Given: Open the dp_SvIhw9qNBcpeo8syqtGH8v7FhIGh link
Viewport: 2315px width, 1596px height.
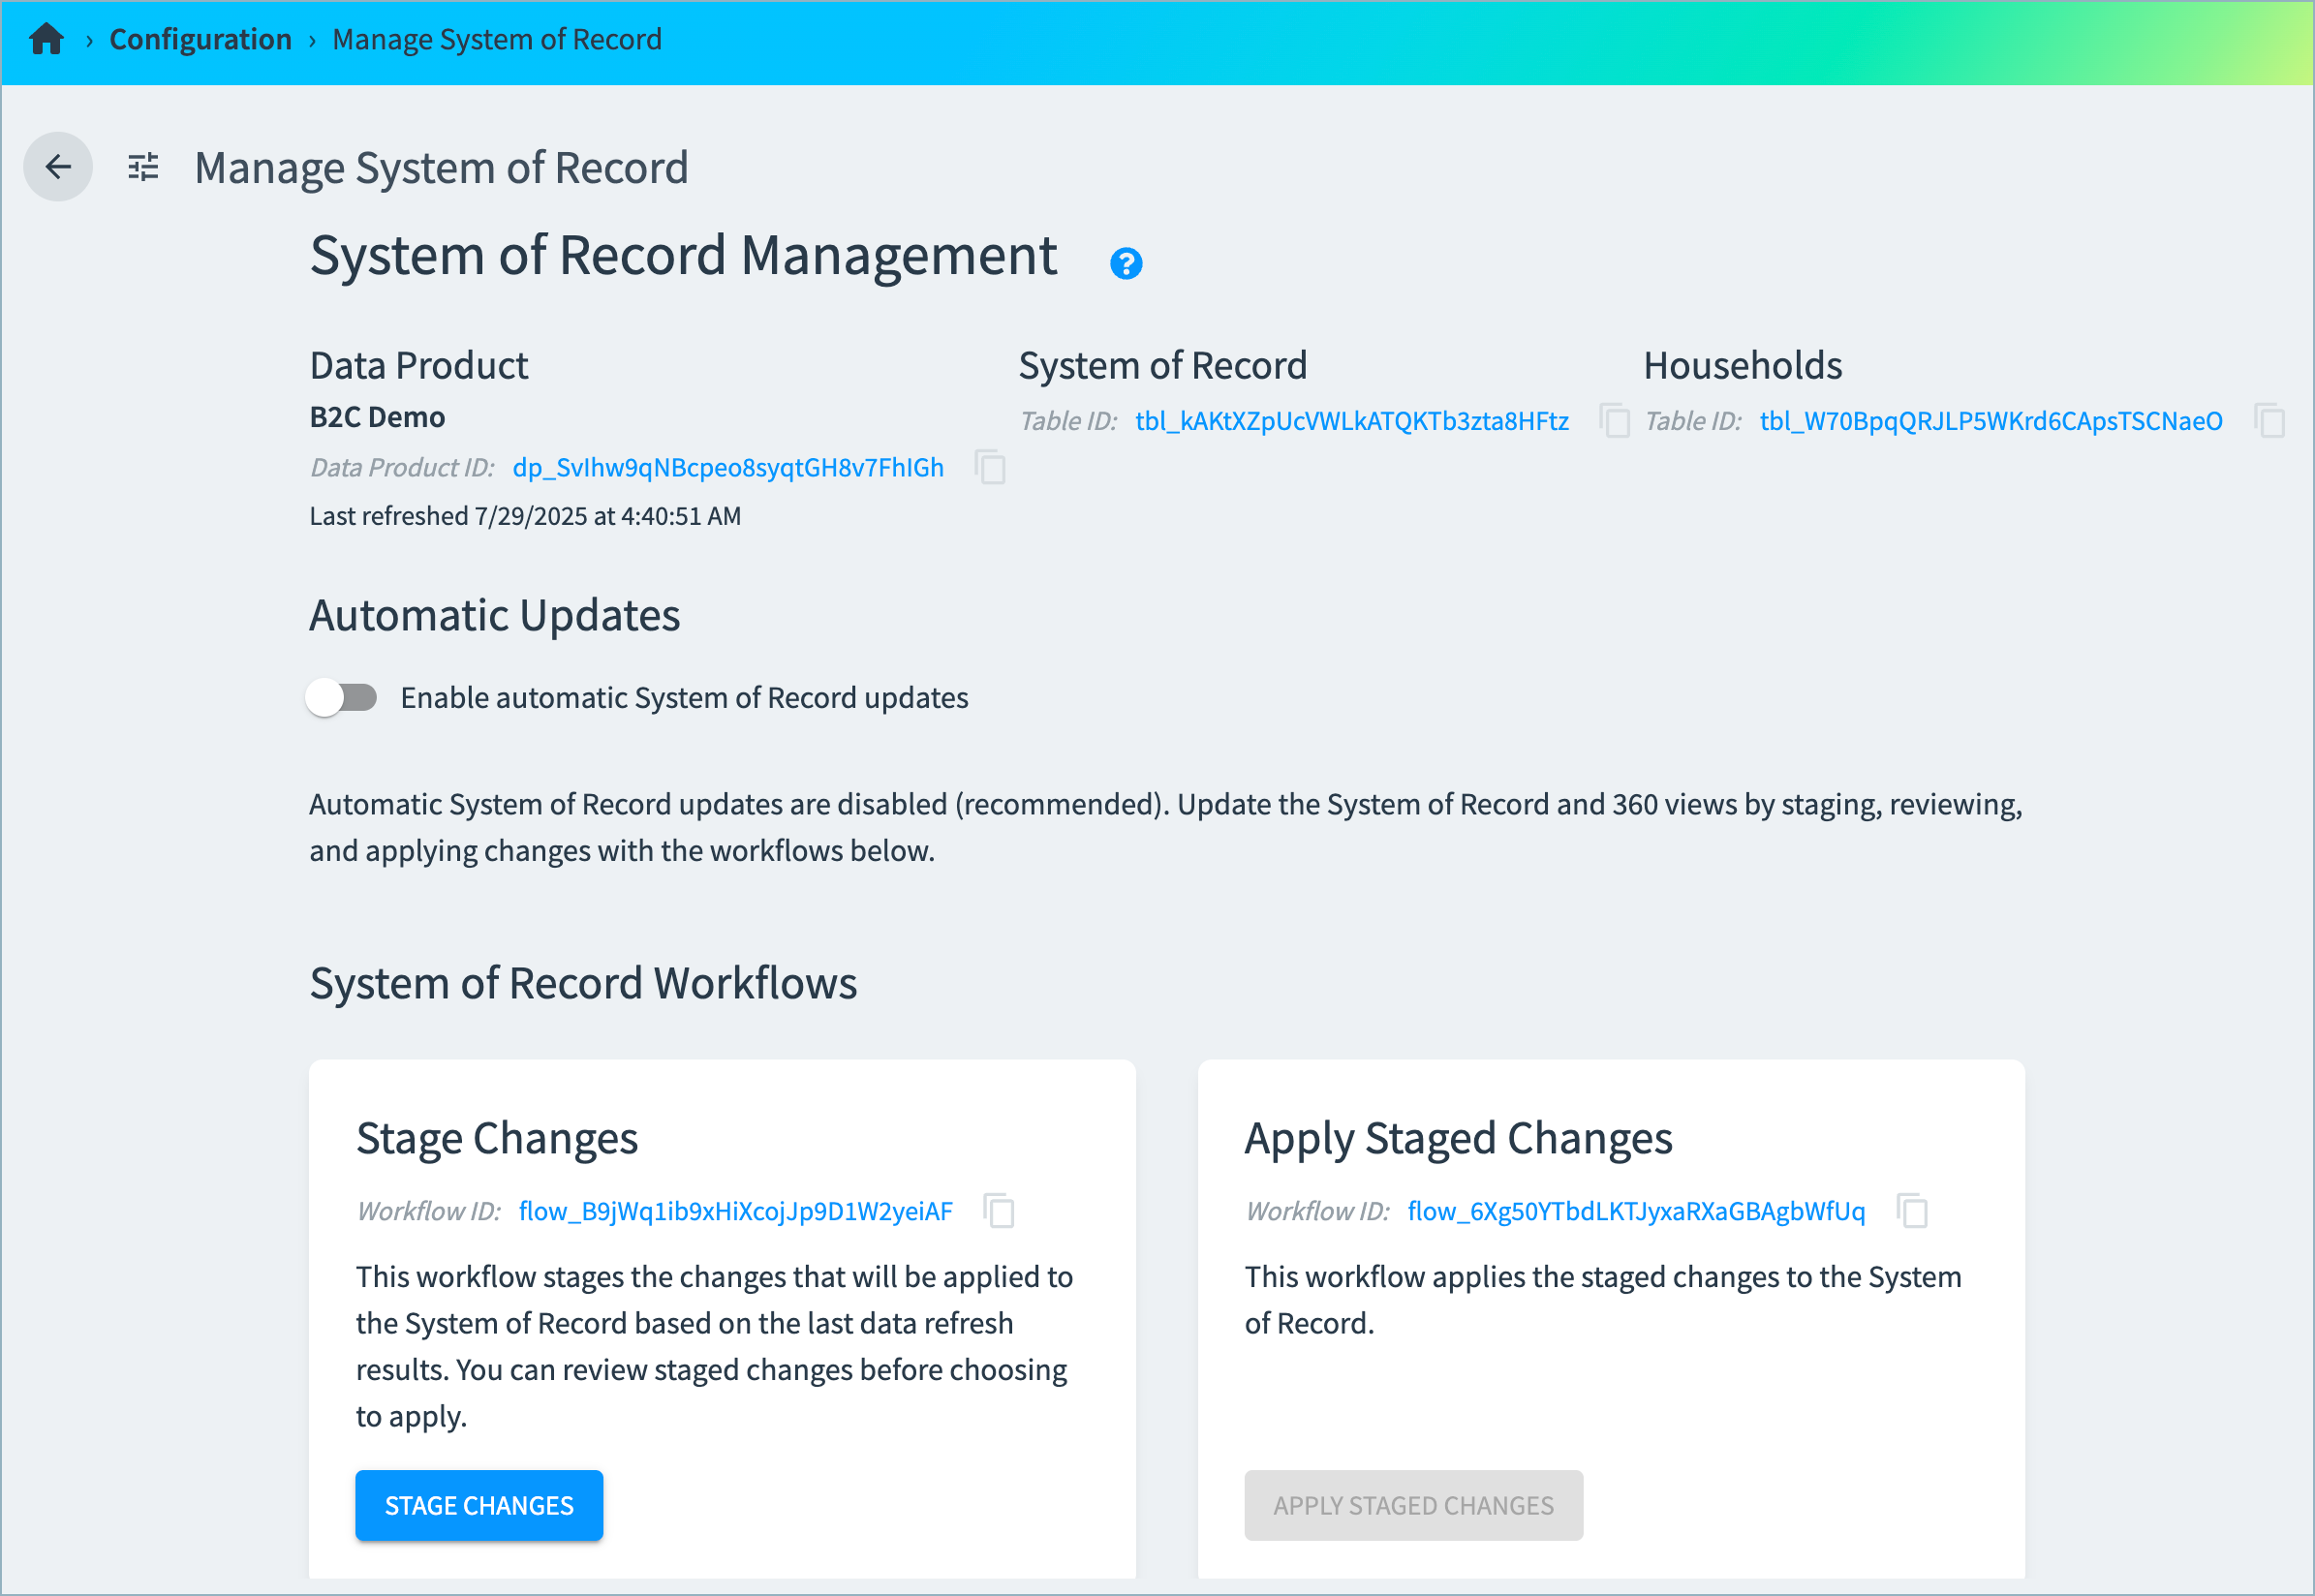Looking at the screenshot, I should point(727,467).
